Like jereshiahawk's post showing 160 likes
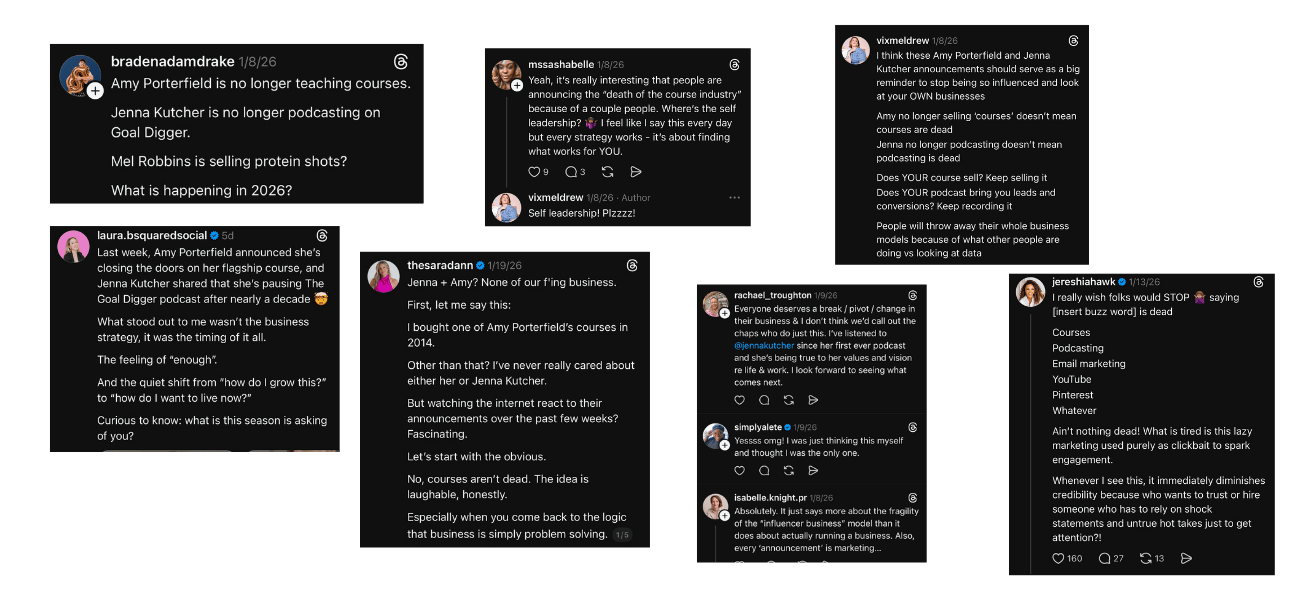 click(x=1058, y=558)
